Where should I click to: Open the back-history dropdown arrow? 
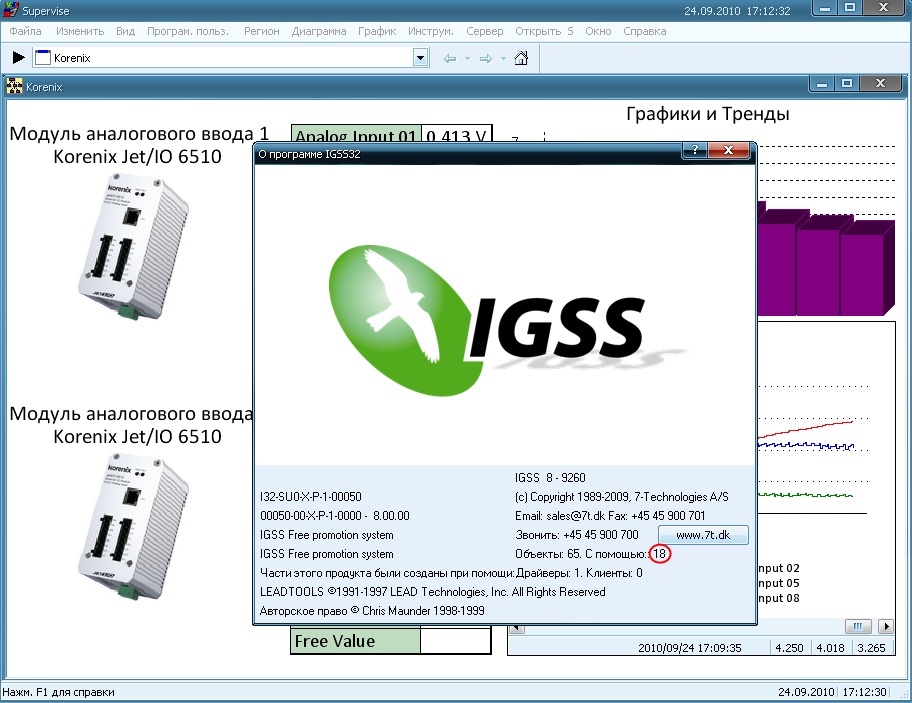(x=467, y=59)
